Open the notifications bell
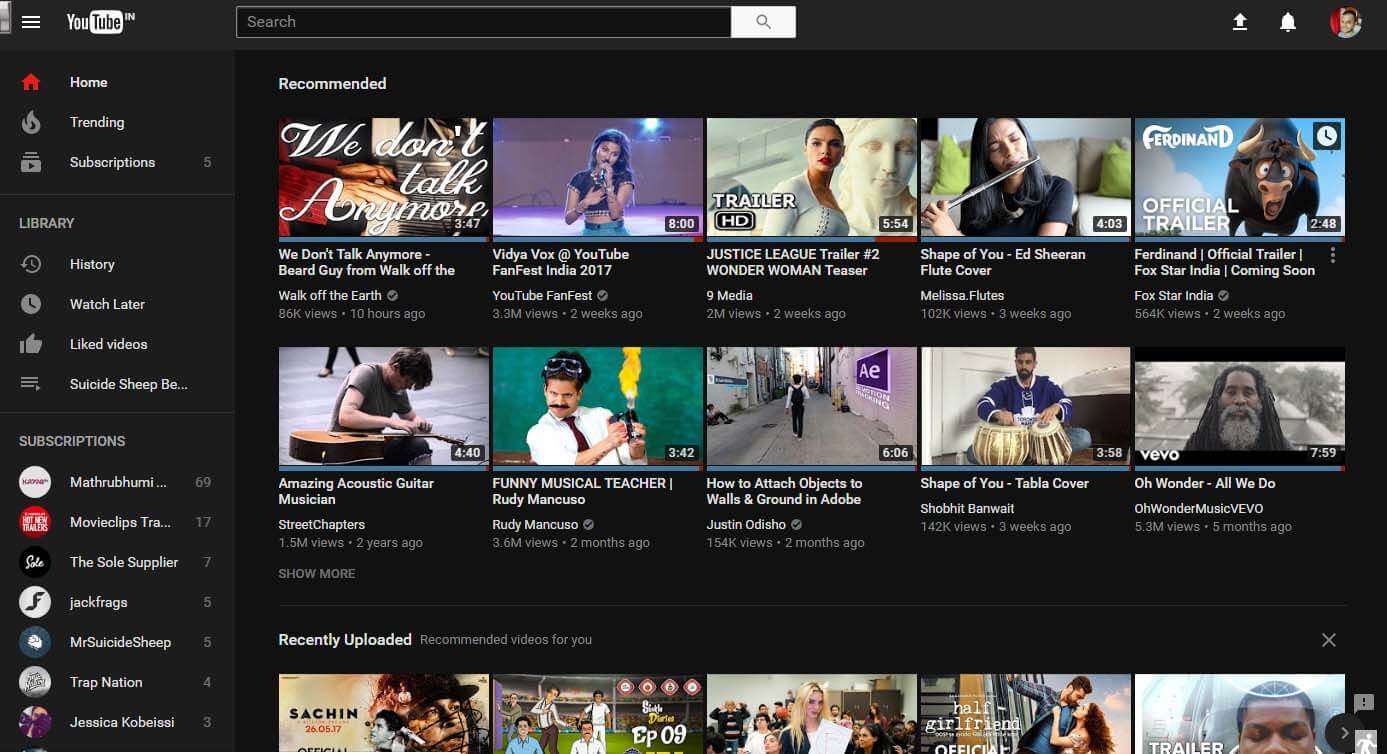This screenshot has height=754, width=1387. [1288, 22]
